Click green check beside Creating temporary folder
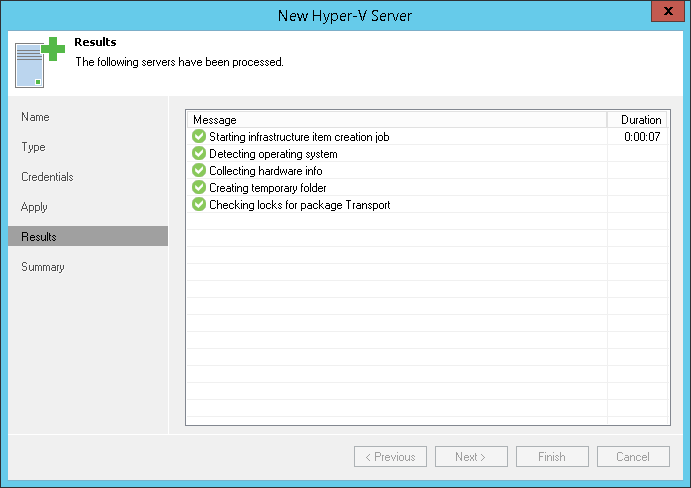 coord(199,188)
